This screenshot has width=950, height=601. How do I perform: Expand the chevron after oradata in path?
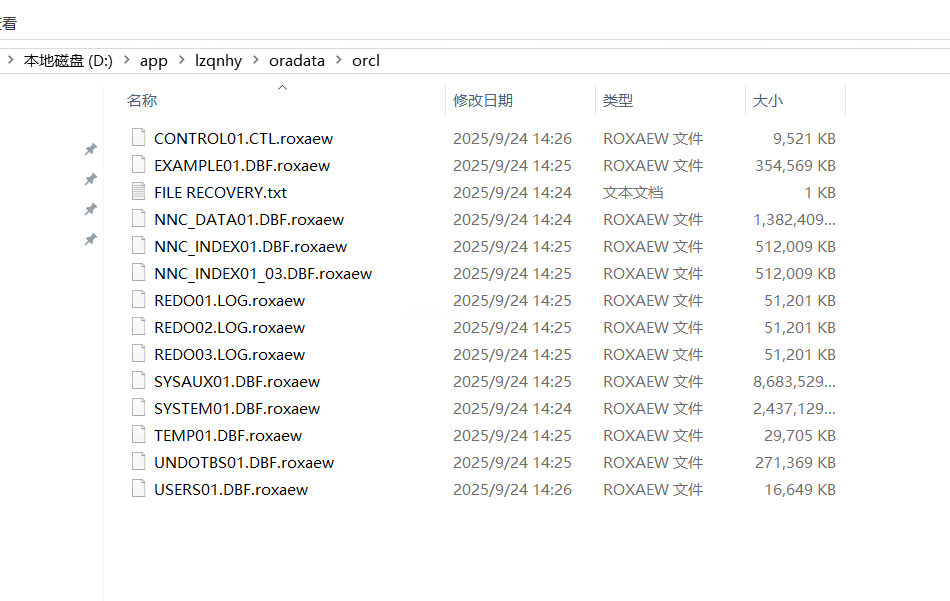338,61
